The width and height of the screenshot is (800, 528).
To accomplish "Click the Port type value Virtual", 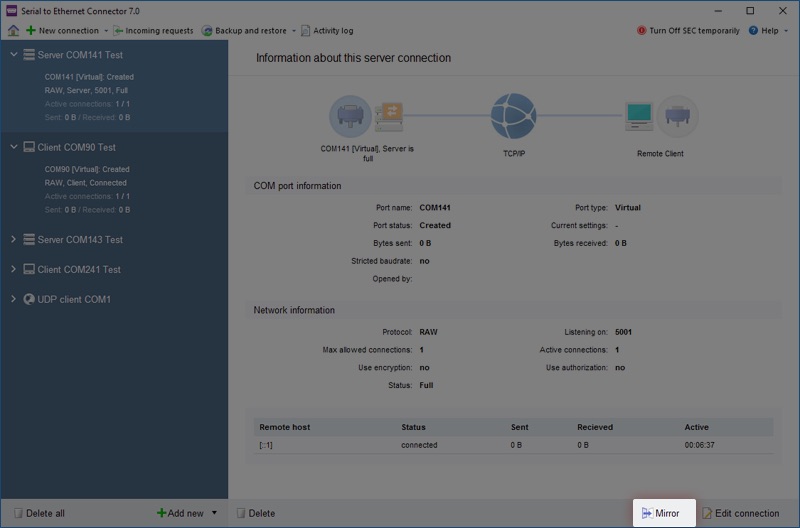I will click(628, 208).
